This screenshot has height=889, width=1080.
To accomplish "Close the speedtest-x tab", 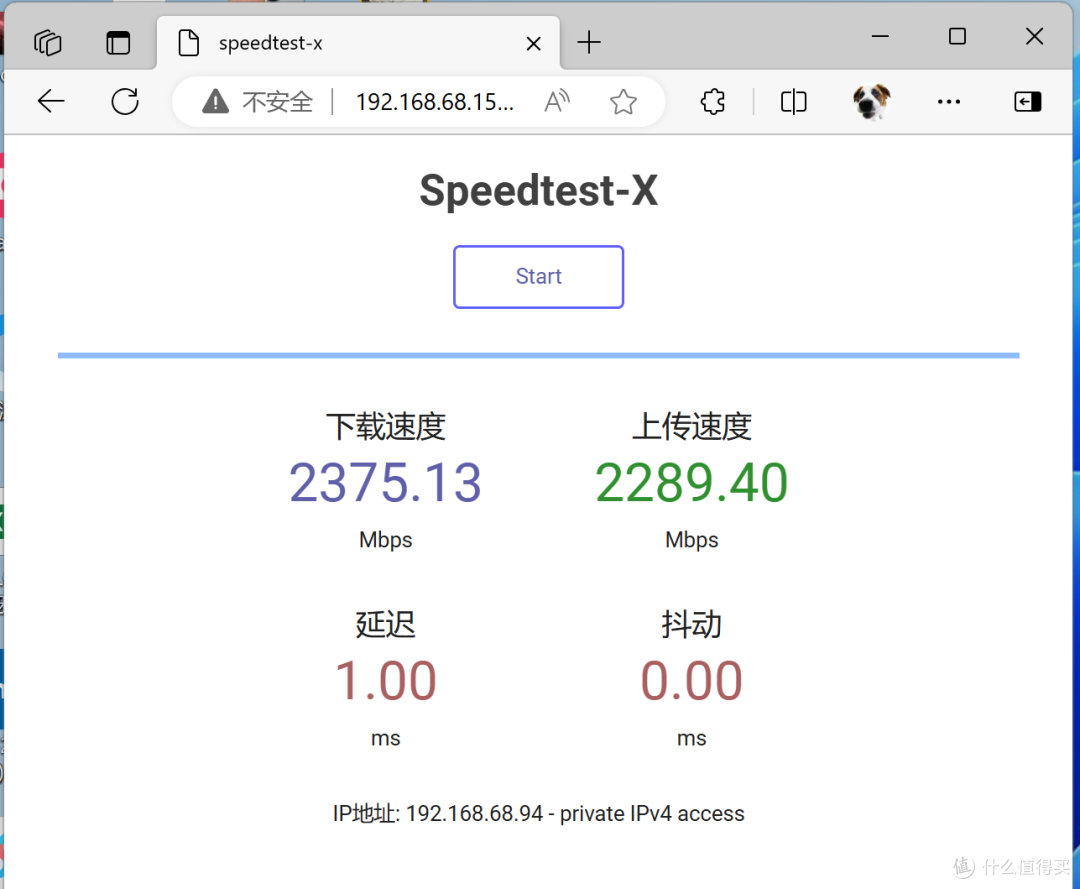I will click(x=533, y=43).
